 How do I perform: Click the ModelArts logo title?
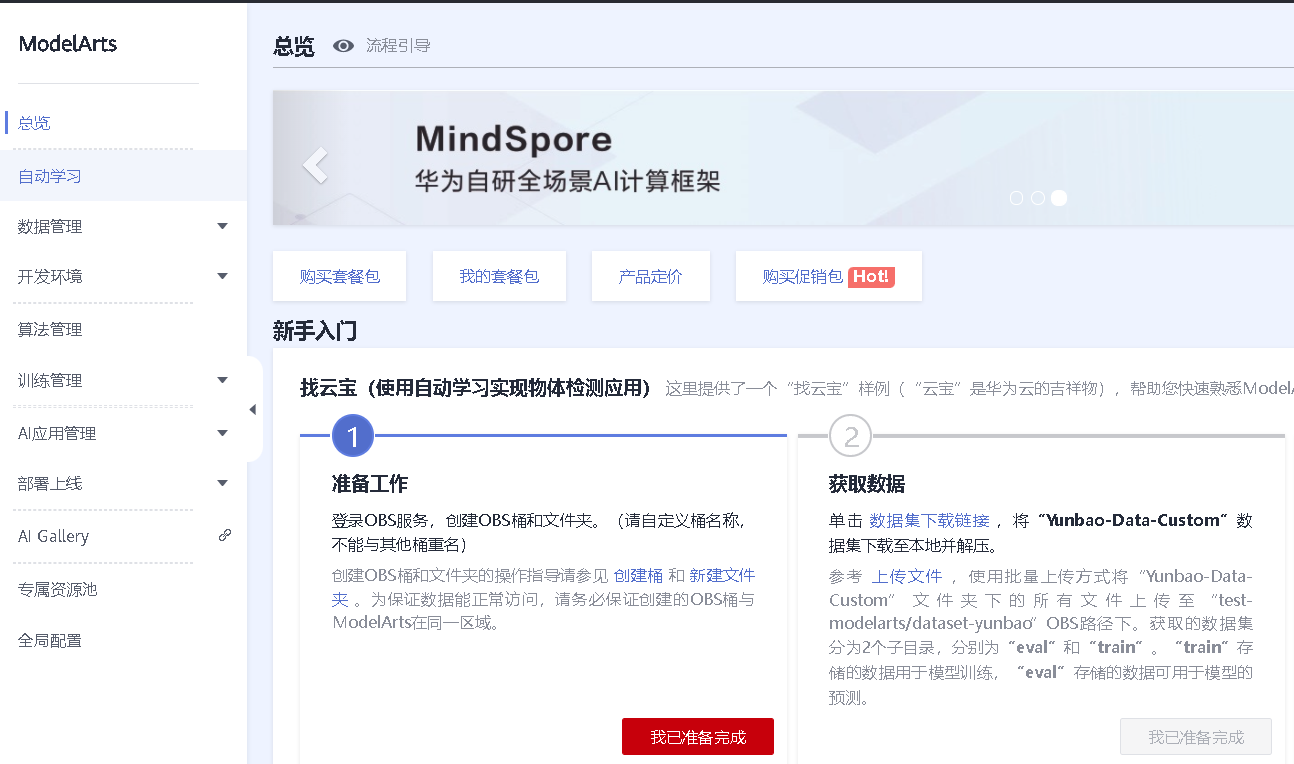point(68,44)
